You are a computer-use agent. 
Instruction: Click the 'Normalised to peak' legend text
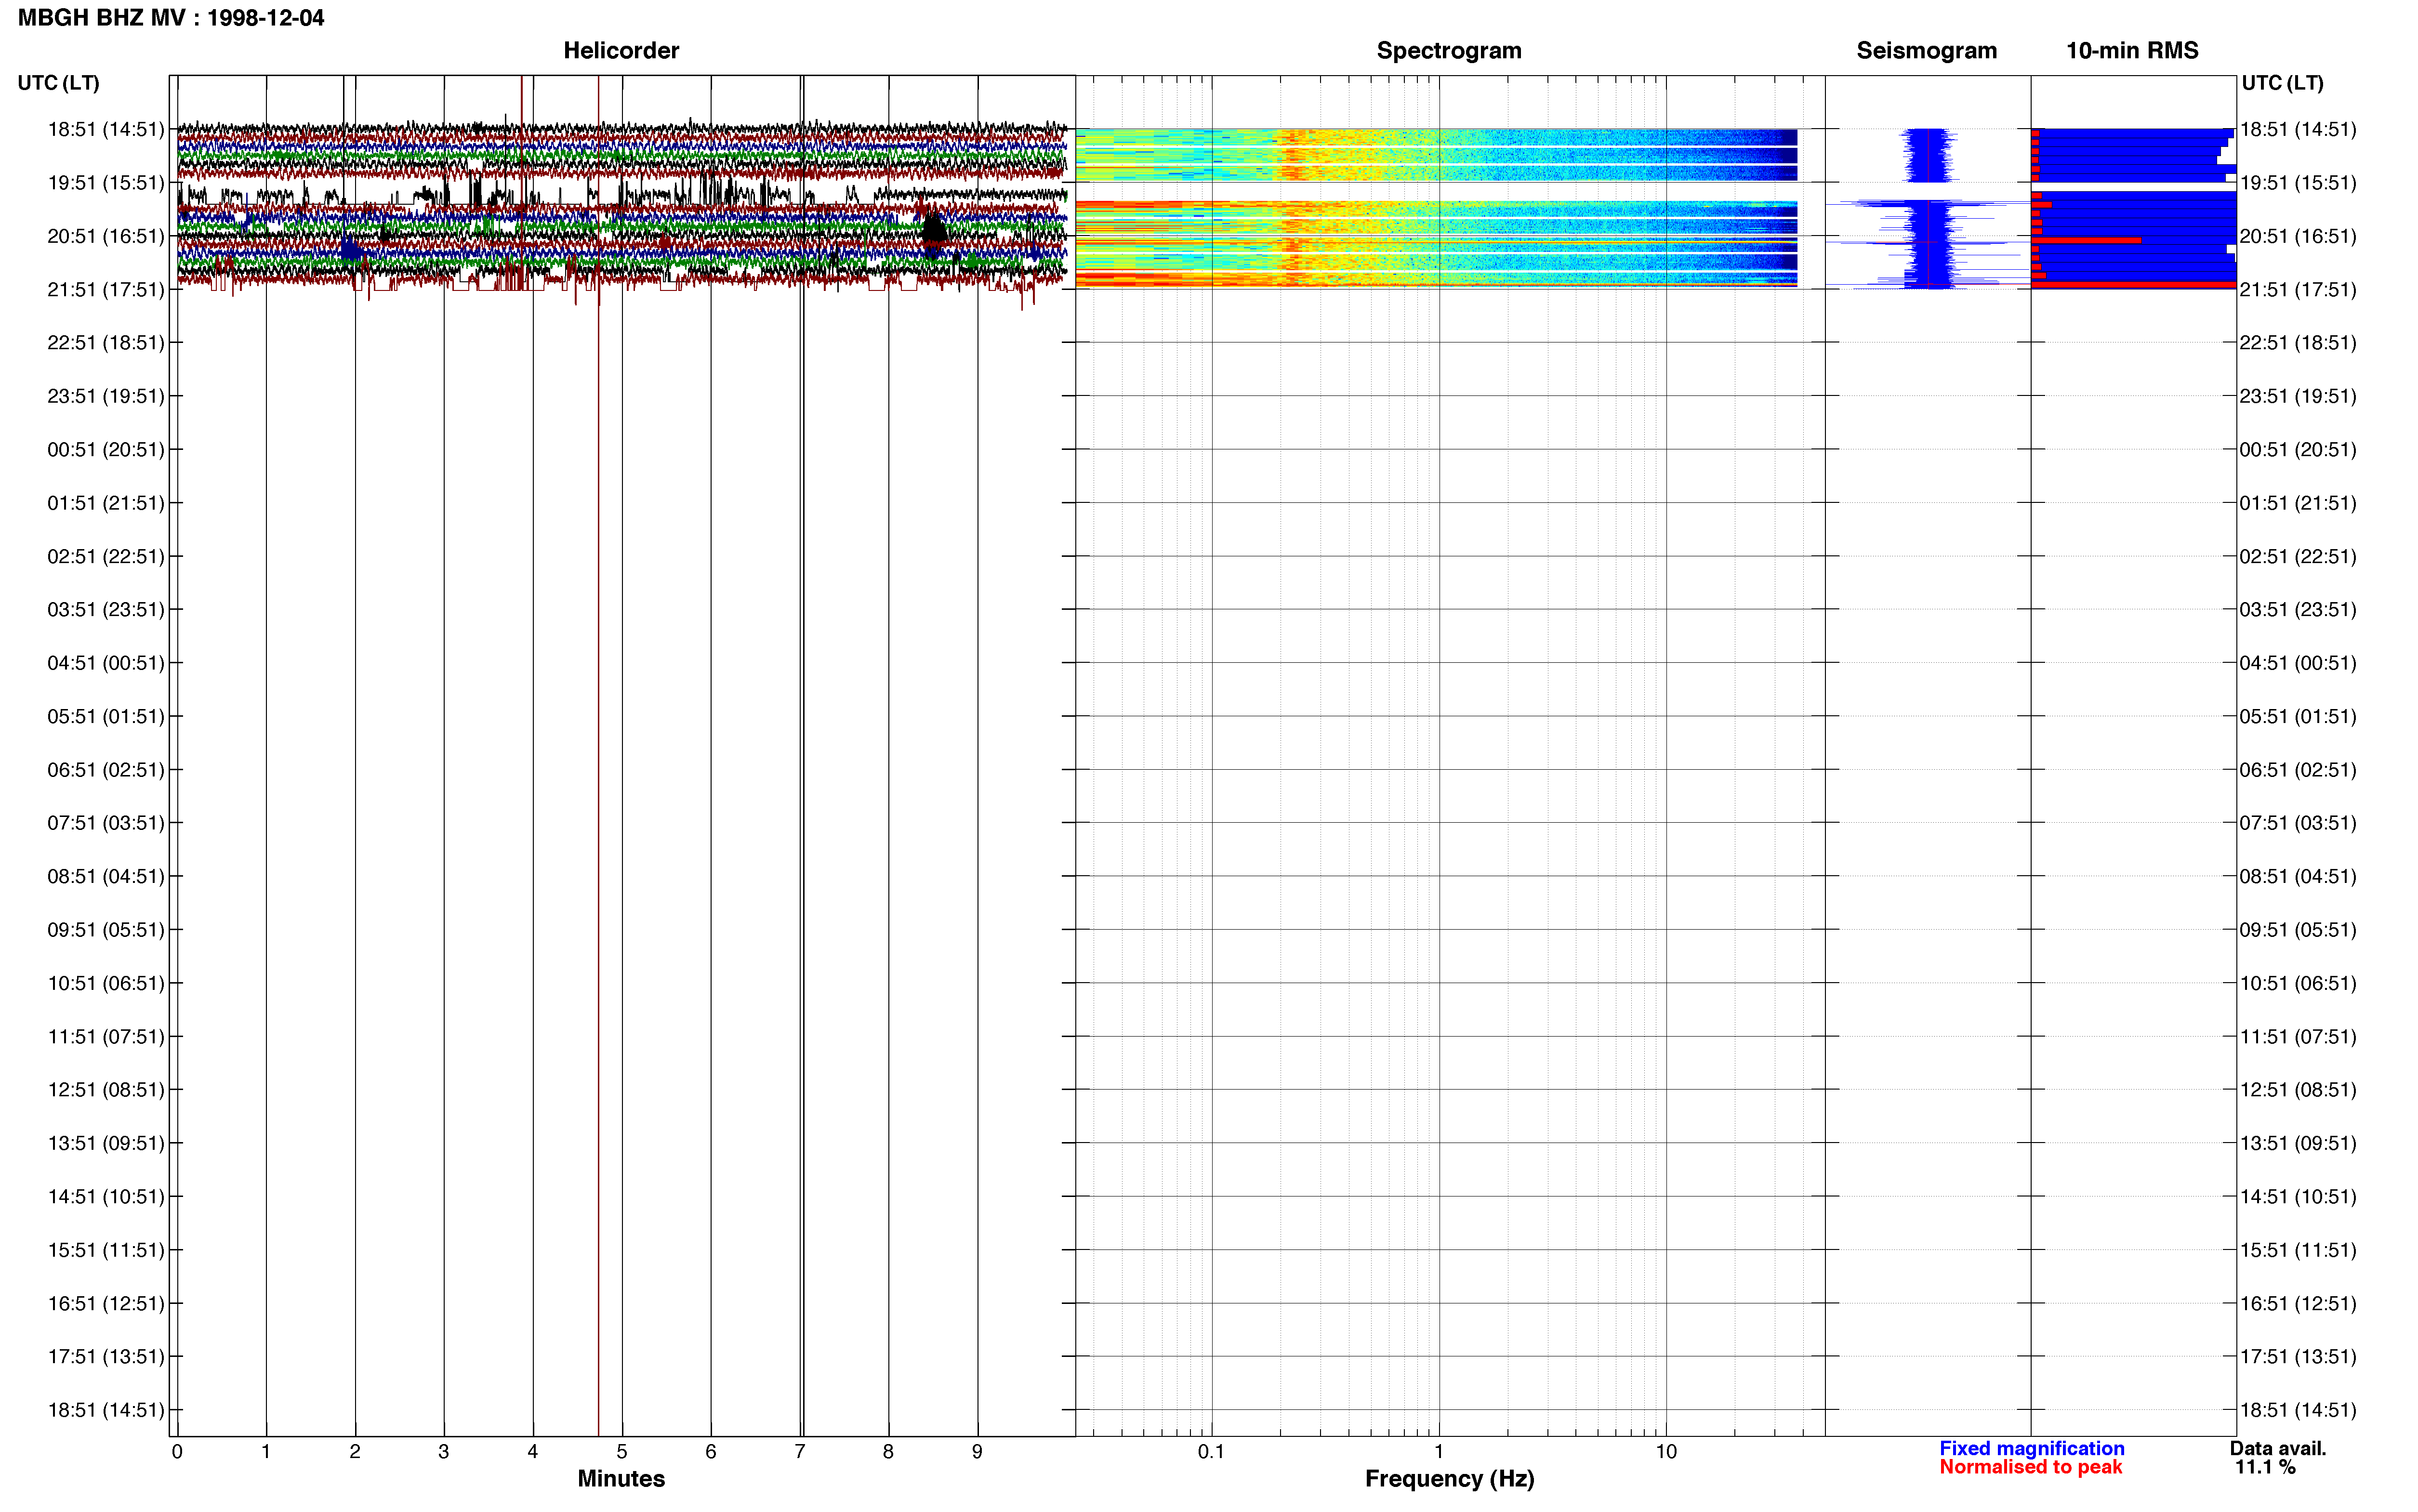coord(2030,1467)
